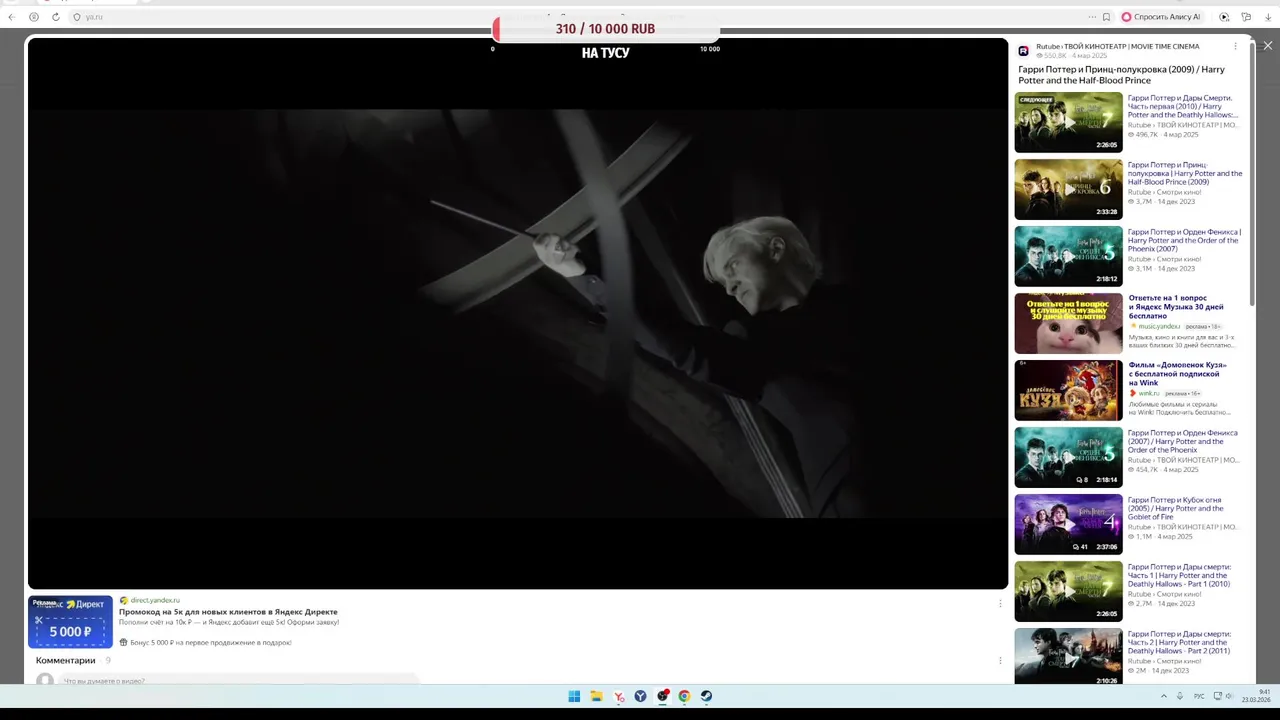The height and width of the screenshot is (720, 1280).
Task: Click the Rutube channel logo icon
Action: pyautogui.click(x=1023, y=51)
